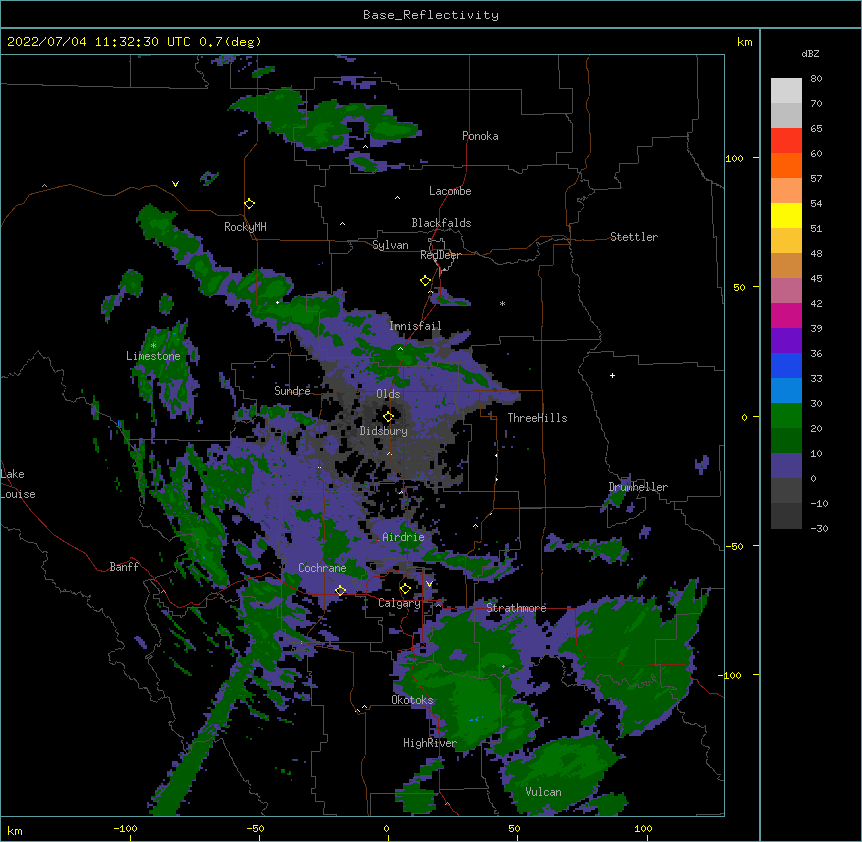Pick the yellow 51-54 dBZ legend swatch
This screenshot has width=862, height=842.
coord(786,215)
